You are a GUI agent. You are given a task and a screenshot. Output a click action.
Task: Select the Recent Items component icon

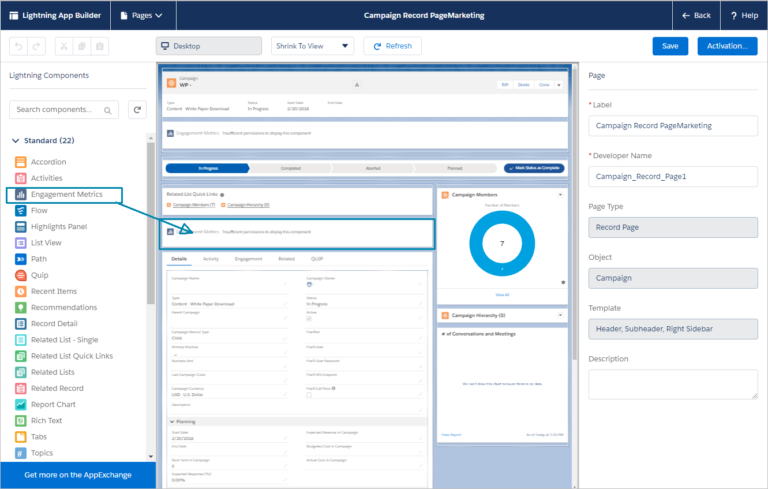click(x=21, y=292)
